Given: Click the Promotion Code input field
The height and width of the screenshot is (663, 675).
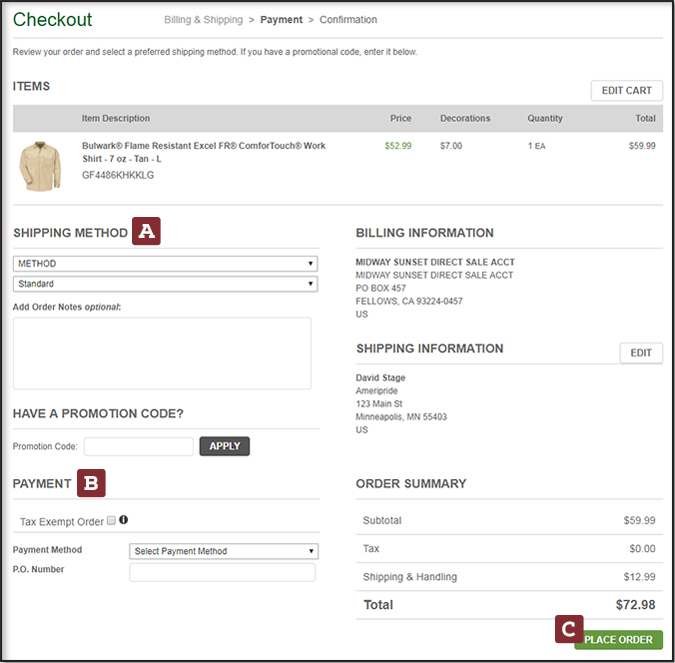Looking at the screenshot, I should (138, 446).
